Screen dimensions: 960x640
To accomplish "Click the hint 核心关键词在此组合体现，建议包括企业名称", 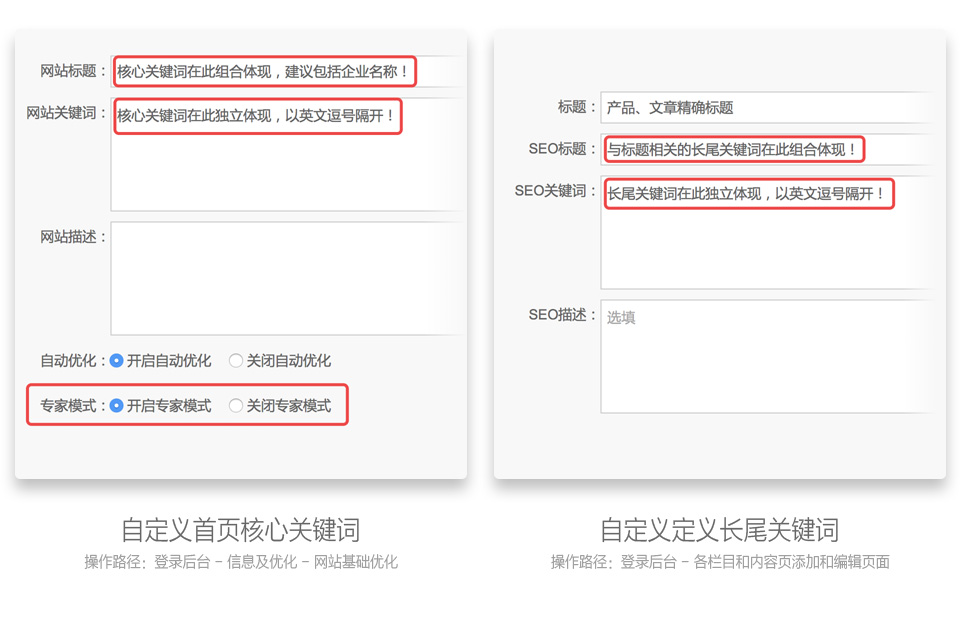I will tap(265, 71).
